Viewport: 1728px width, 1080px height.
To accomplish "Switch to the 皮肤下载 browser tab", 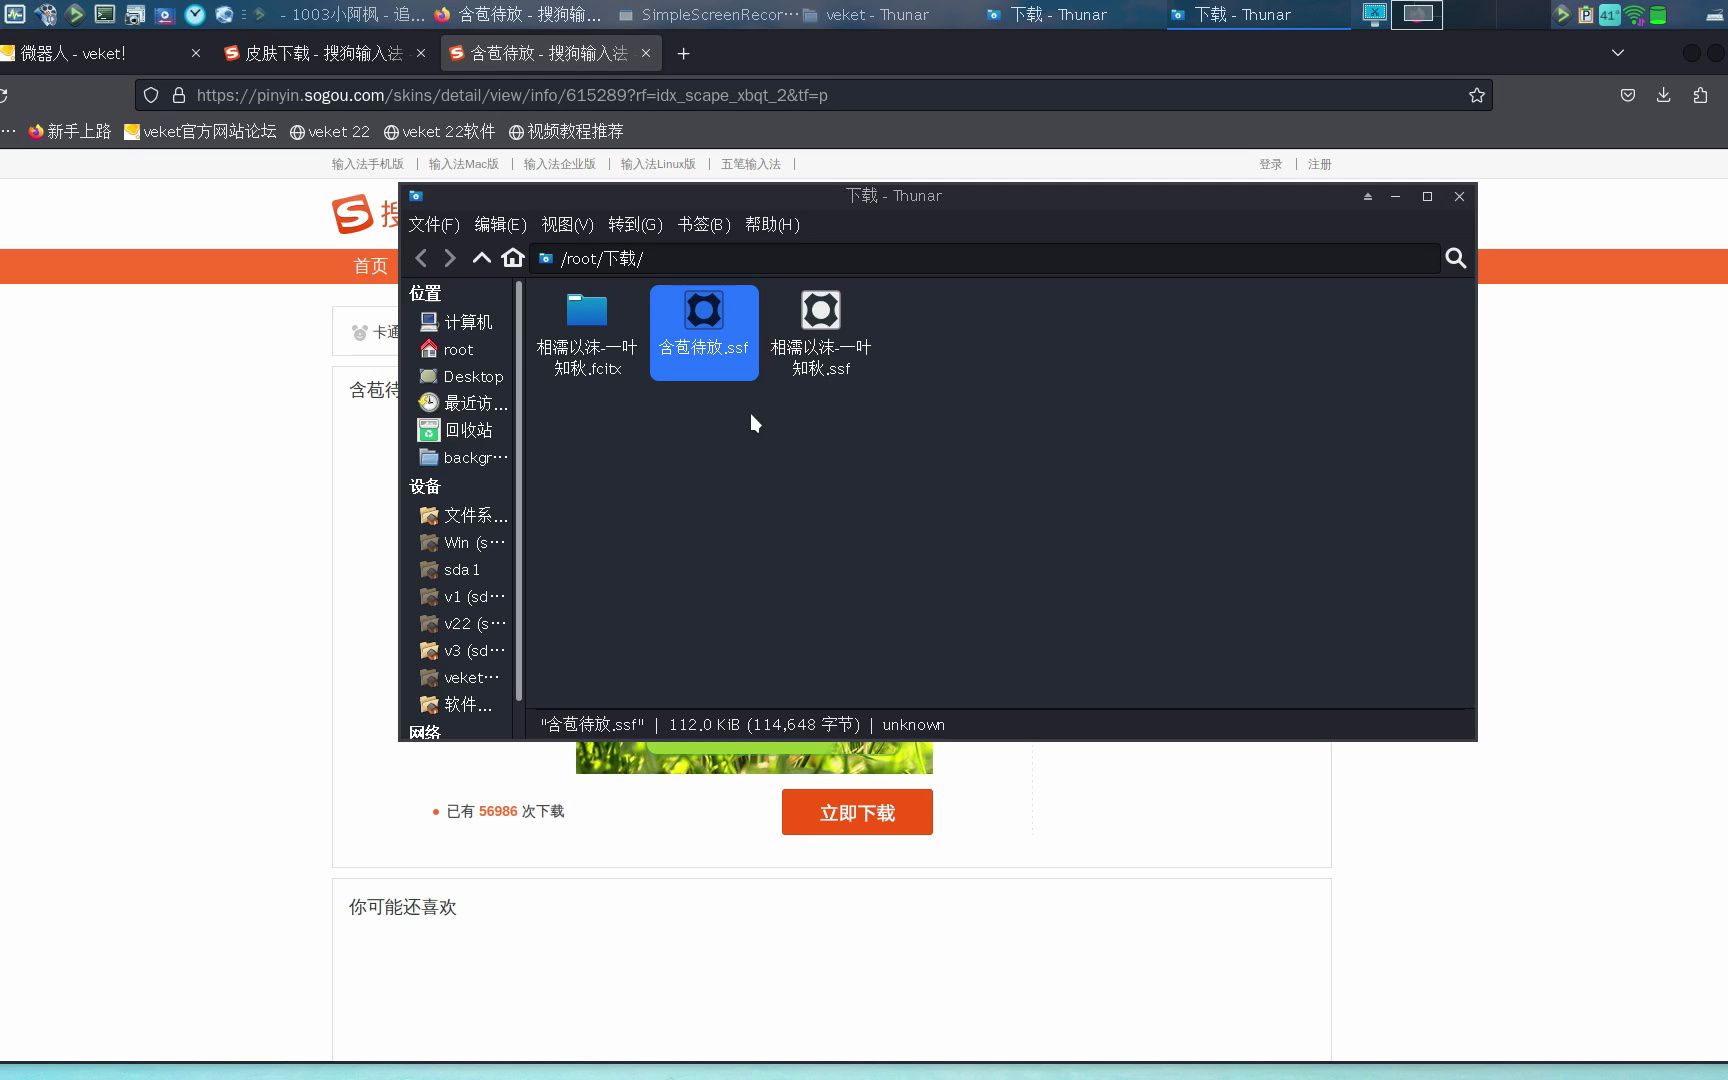I will pos(323,53).
